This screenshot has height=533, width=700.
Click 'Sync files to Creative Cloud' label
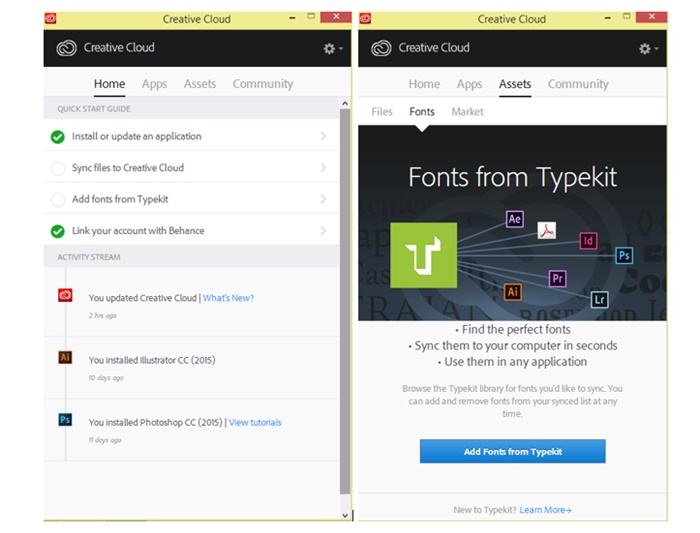click(128, 168)
